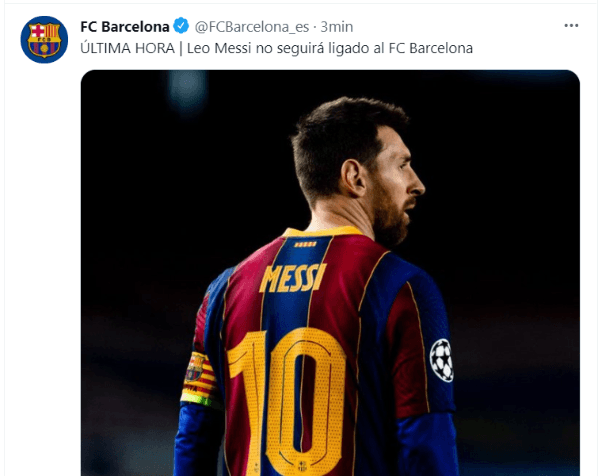The height and width of the screenshot is (476, 598).
Task: Open the FC Barcelona crest avatar
Action: [x=44, y=40]
